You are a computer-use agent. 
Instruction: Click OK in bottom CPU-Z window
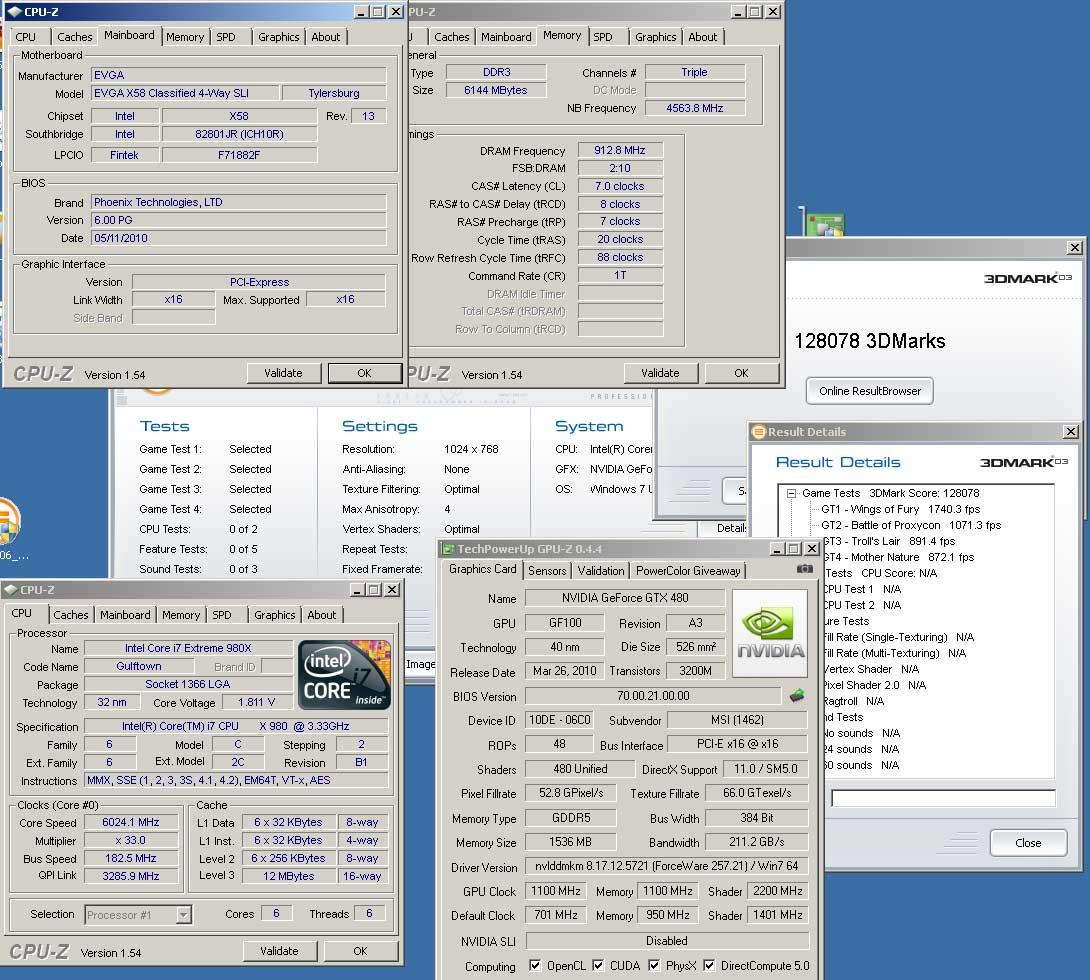360,951
